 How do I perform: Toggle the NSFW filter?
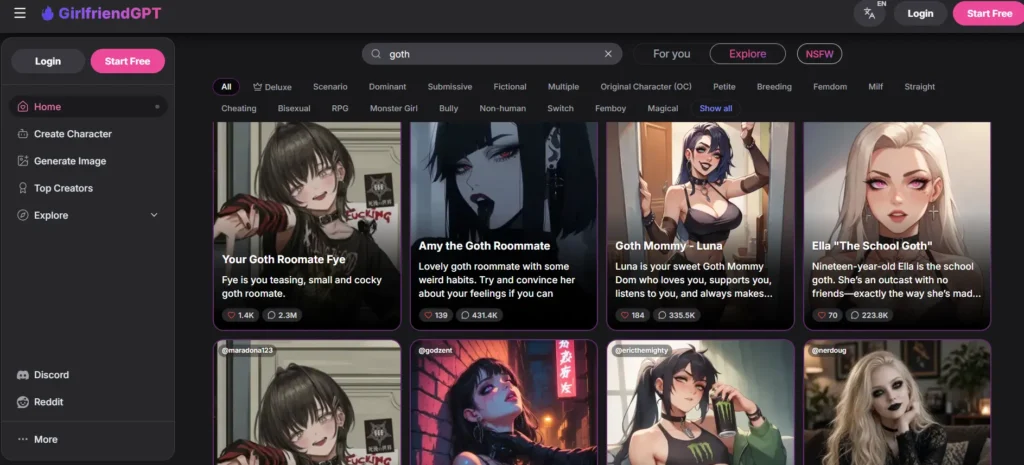819,54
